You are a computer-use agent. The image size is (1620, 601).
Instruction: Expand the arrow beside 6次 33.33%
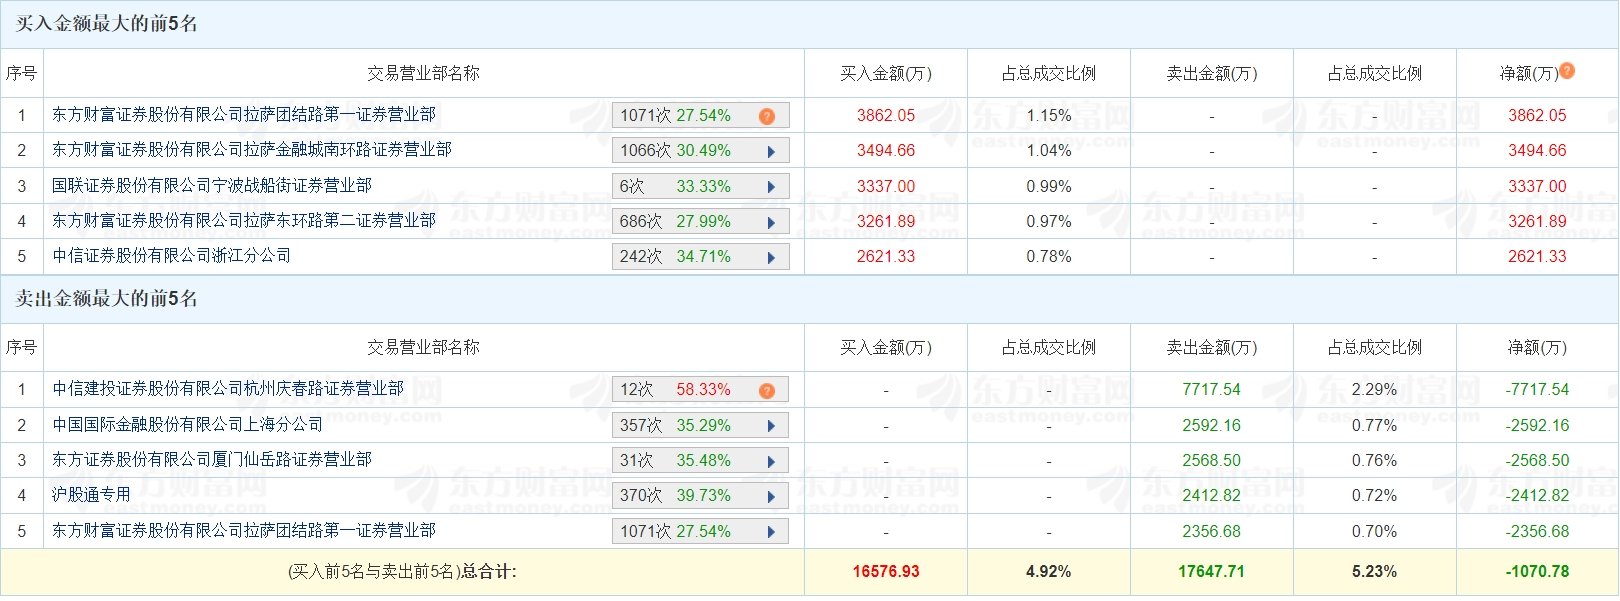coord(771,187)
